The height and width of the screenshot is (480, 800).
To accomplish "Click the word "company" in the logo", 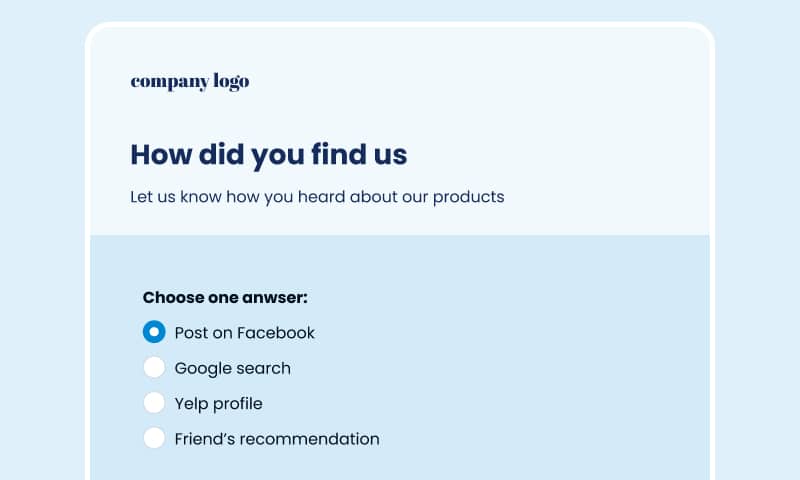I will [170, 83].
